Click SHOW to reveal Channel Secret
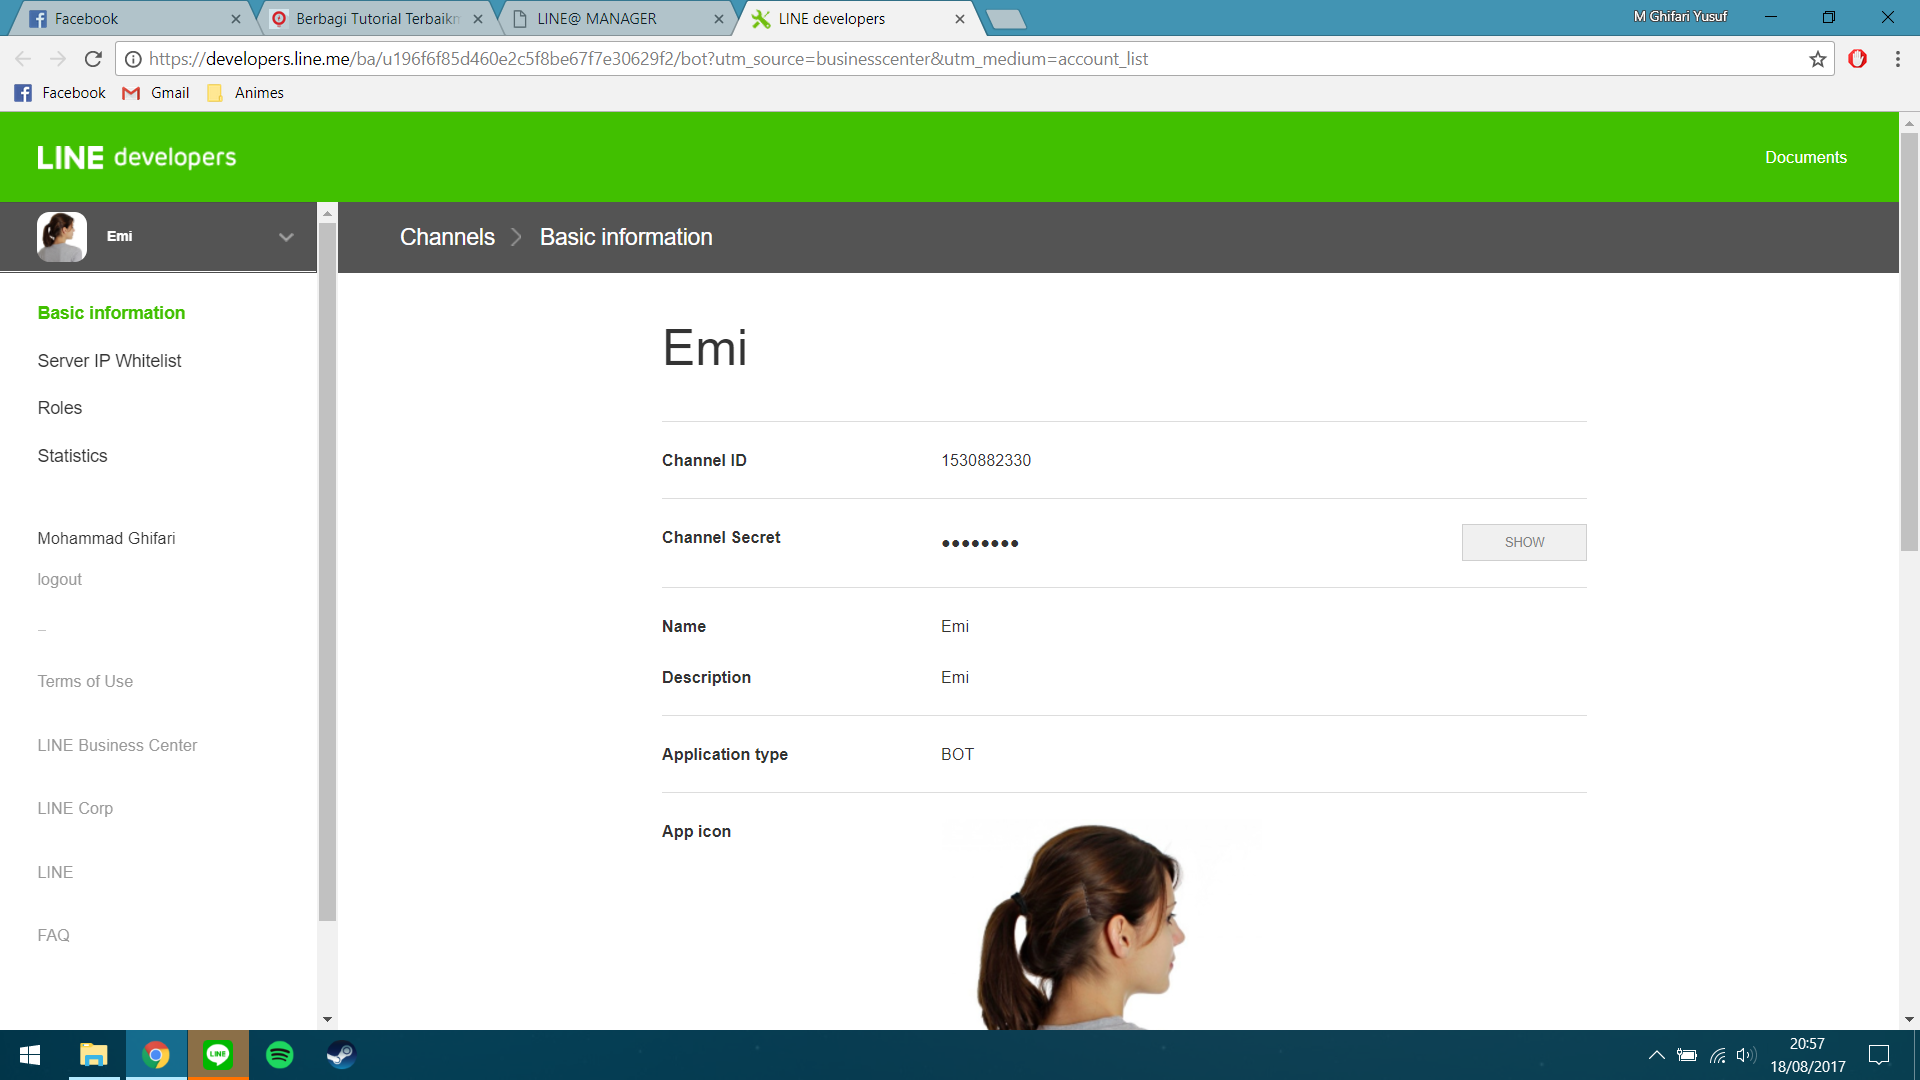1920x1080 pixels. click(x=1523, y=542)
